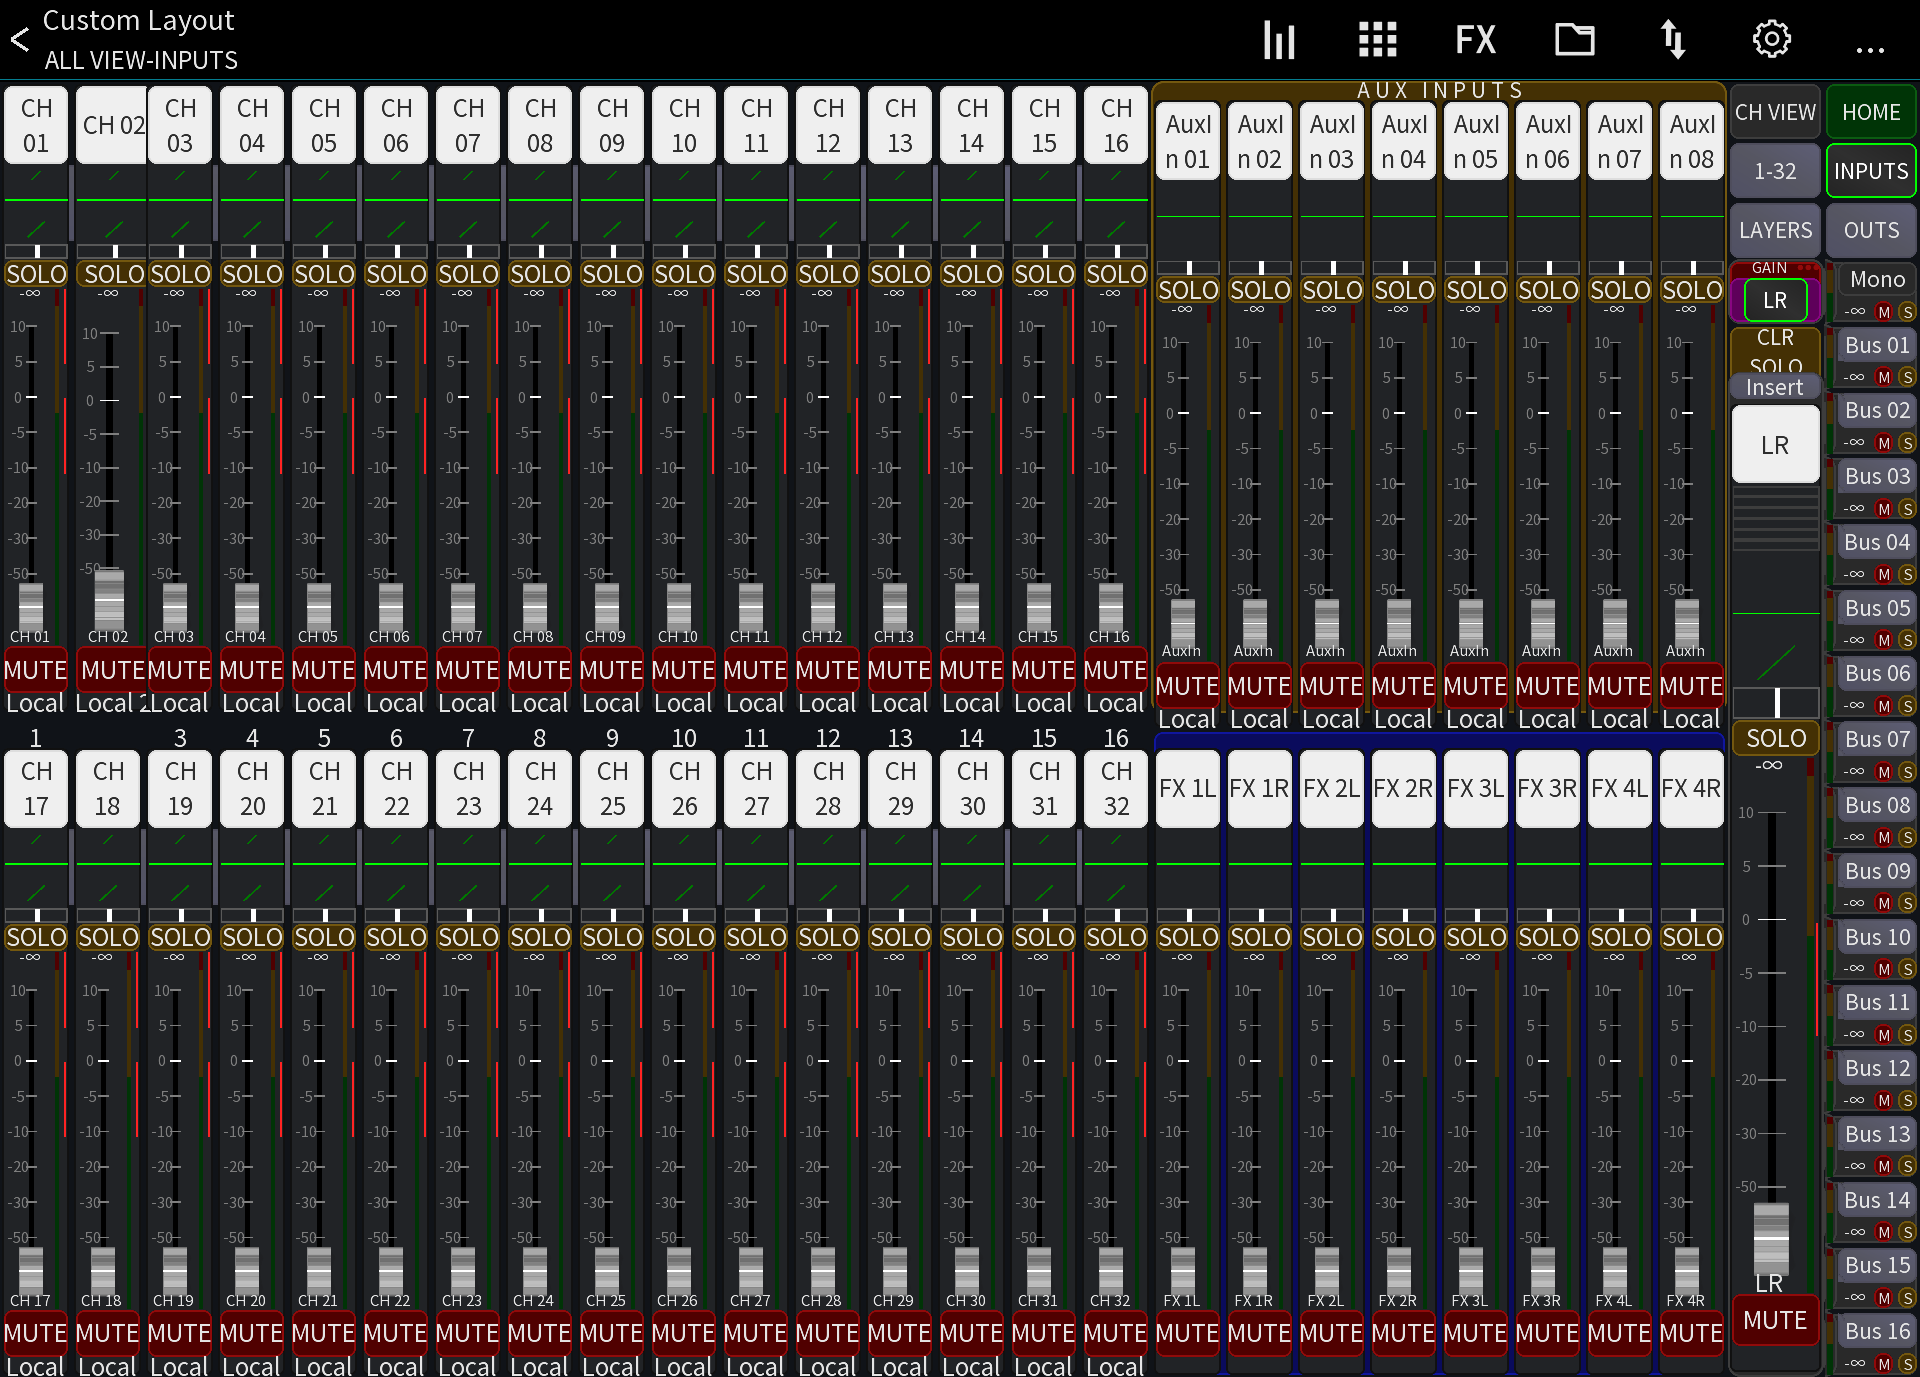Mute Aux In 03 channel
This screenshot has width=1920, height=1377.
1332,686
